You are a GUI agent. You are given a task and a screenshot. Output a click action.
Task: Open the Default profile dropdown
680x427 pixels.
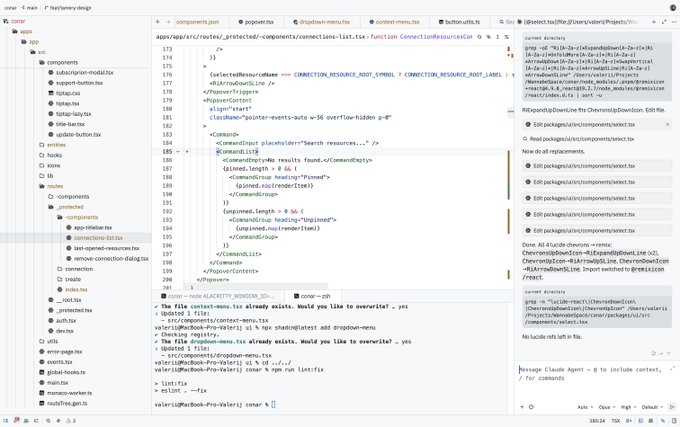pos(652,407)
